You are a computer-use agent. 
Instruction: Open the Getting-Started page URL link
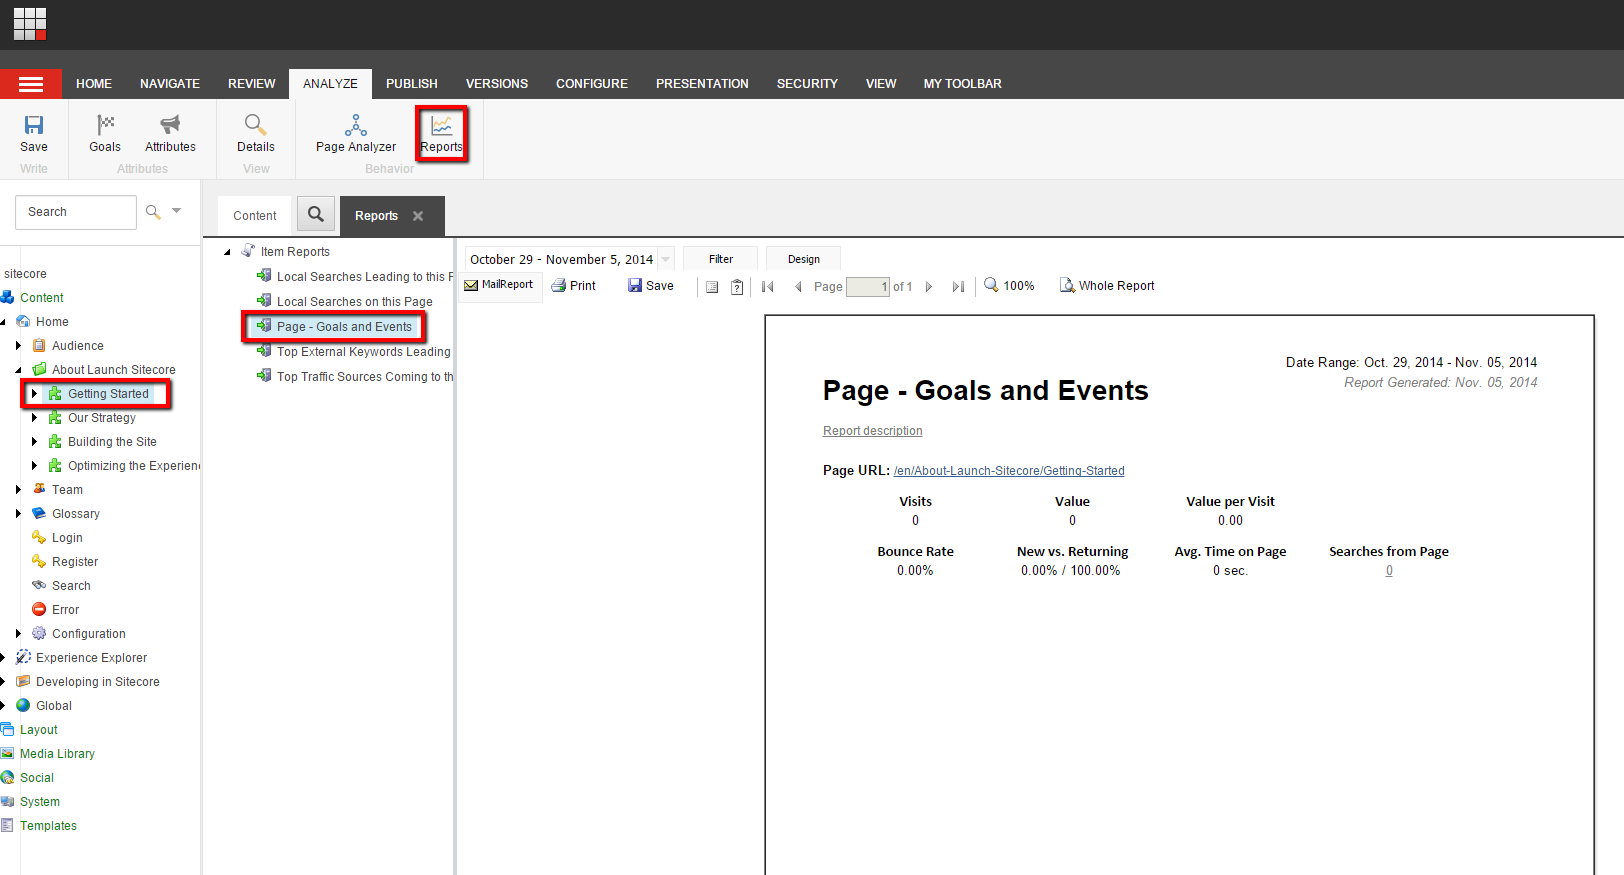point(1009,471)
